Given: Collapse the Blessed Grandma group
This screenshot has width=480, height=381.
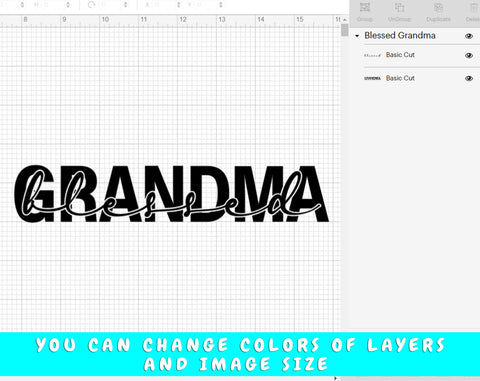Looking at the screenshot, I should tap(357, 36).
